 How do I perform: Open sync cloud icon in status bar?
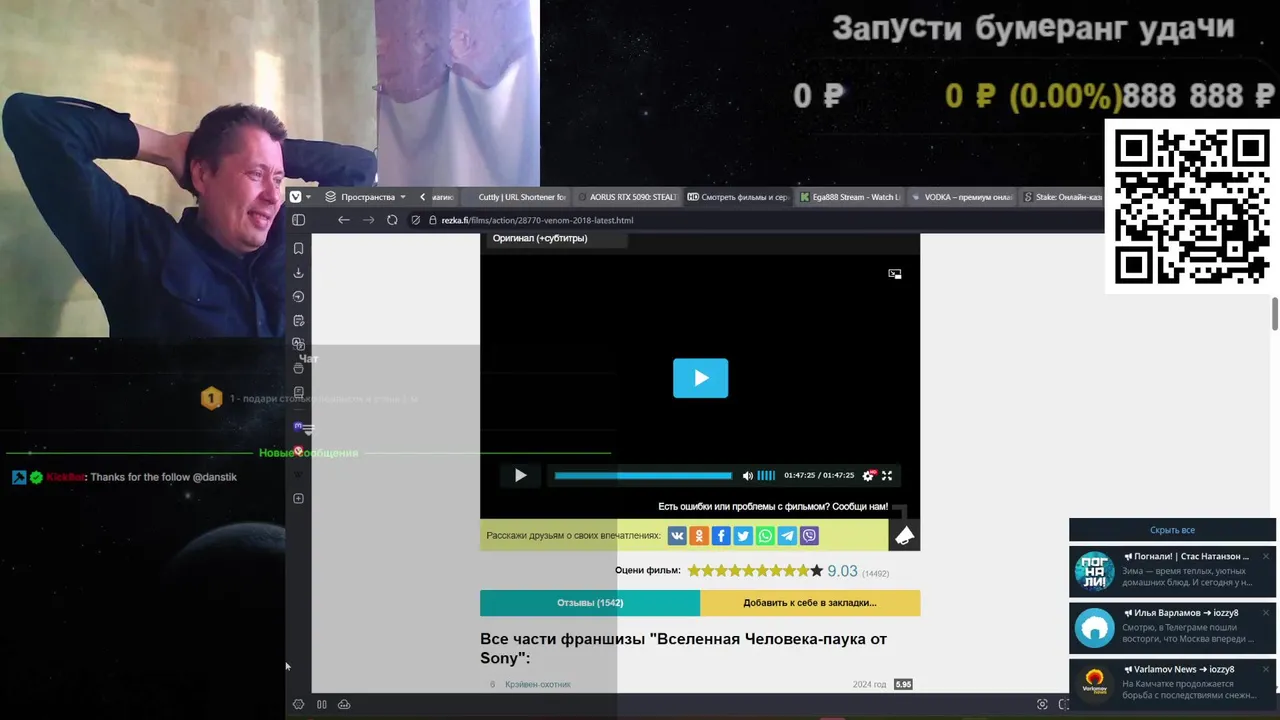344,704
